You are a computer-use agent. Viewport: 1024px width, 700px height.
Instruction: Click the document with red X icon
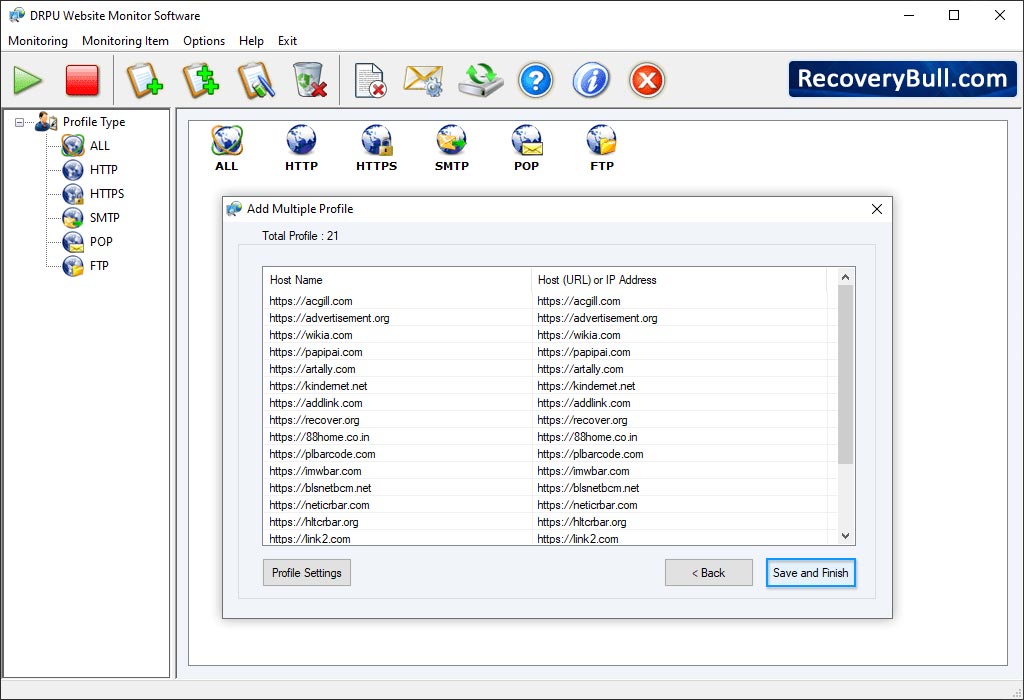(x=370, y=80)
